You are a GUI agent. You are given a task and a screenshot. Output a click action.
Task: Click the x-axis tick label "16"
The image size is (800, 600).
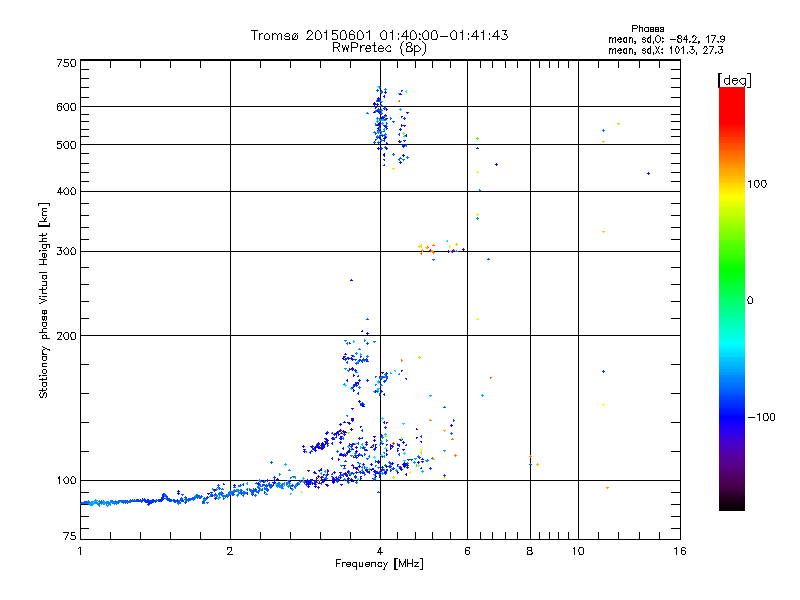pos(680,551)
